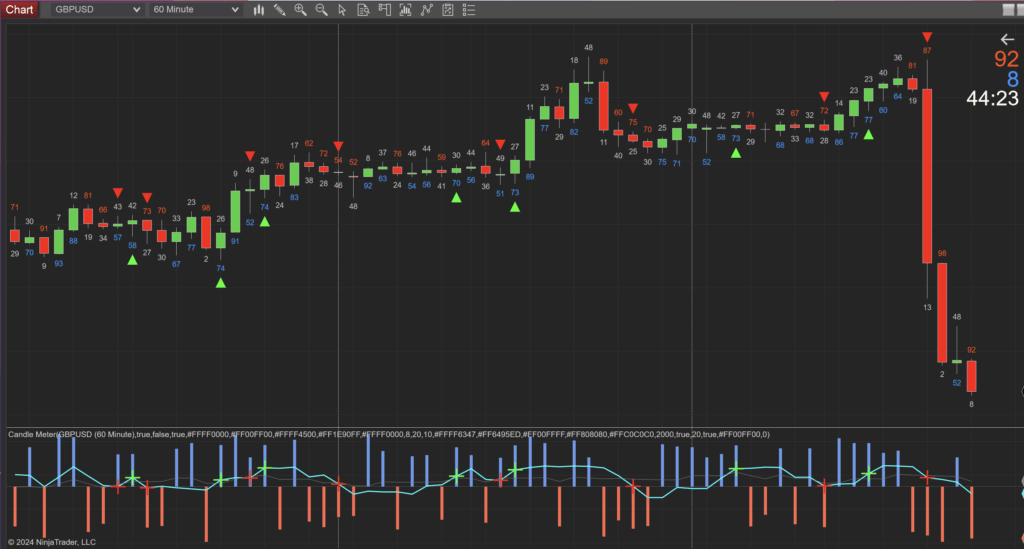Click the 44:23 bar timer text
This screenshot has height=549, width=1024.
click(x=992, y=99)
